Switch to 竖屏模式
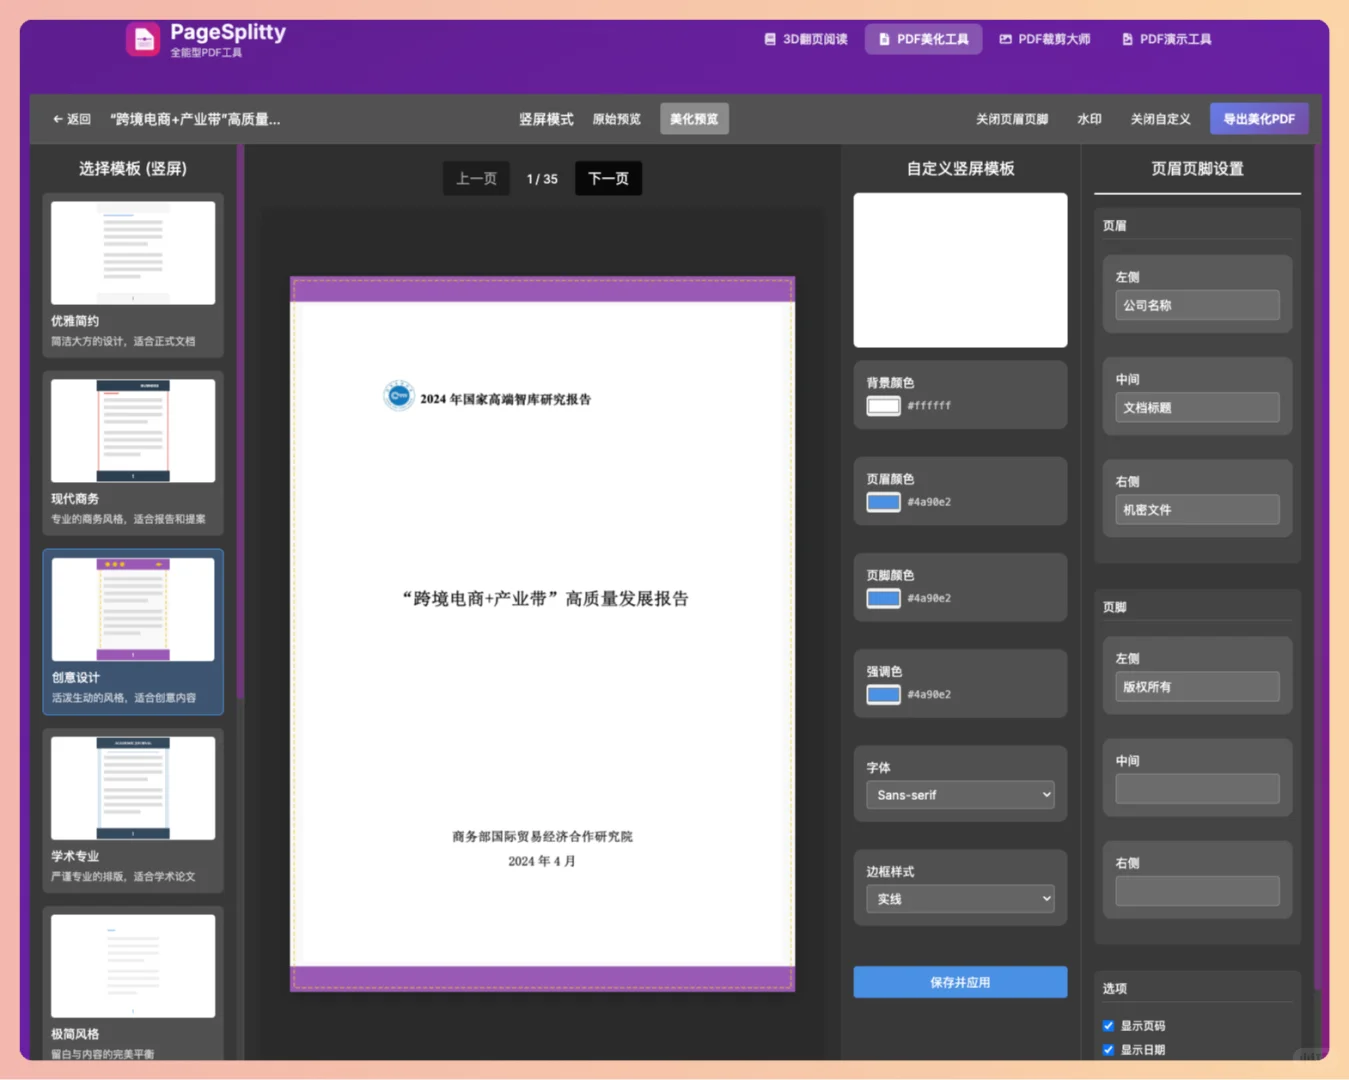The image size is (1349, 1080). [x=546, y=119]
